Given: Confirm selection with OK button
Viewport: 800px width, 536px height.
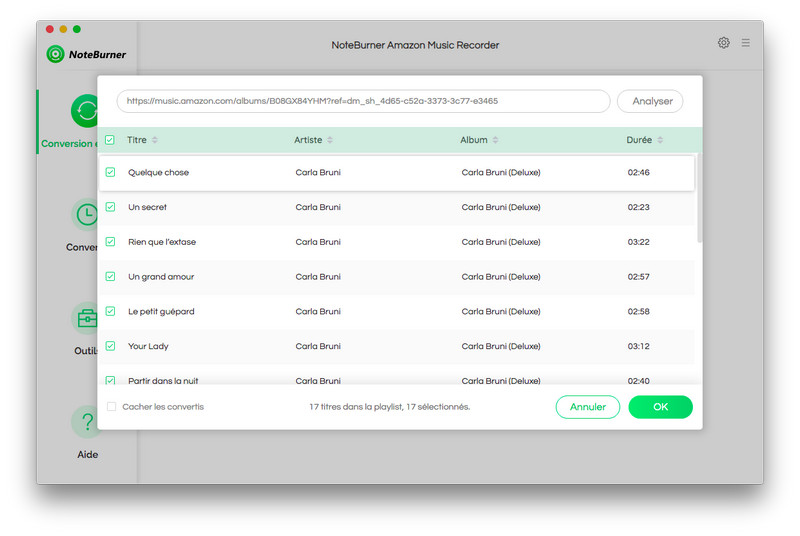Looking at the screenshot, I should point(661,407).
